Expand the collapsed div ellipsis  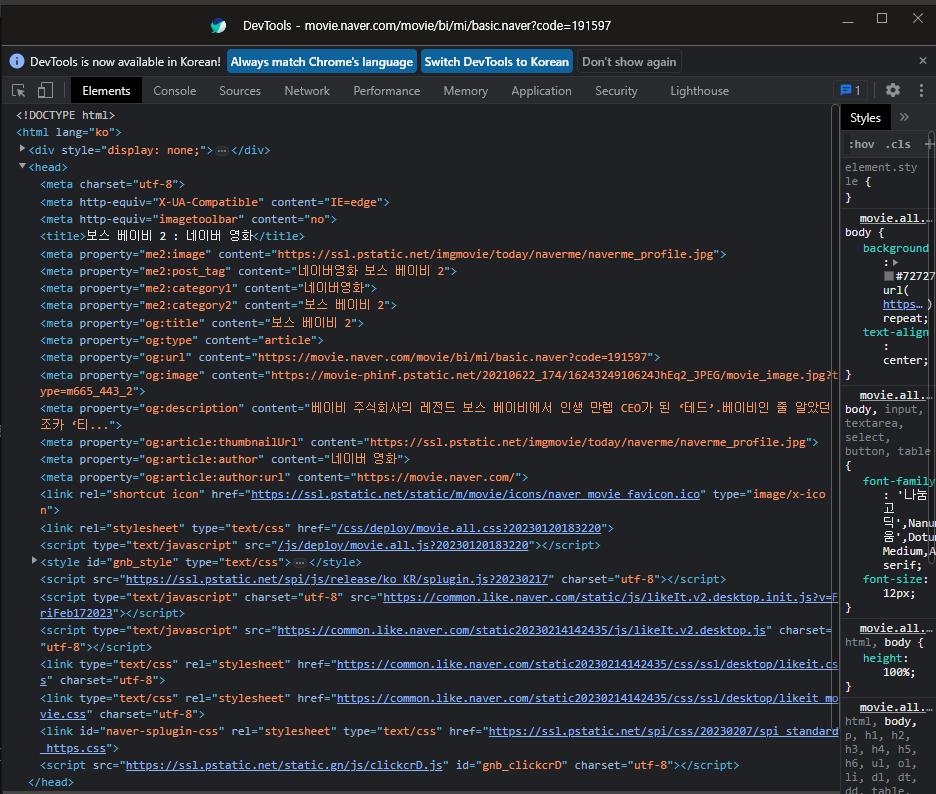pos(221,151)
